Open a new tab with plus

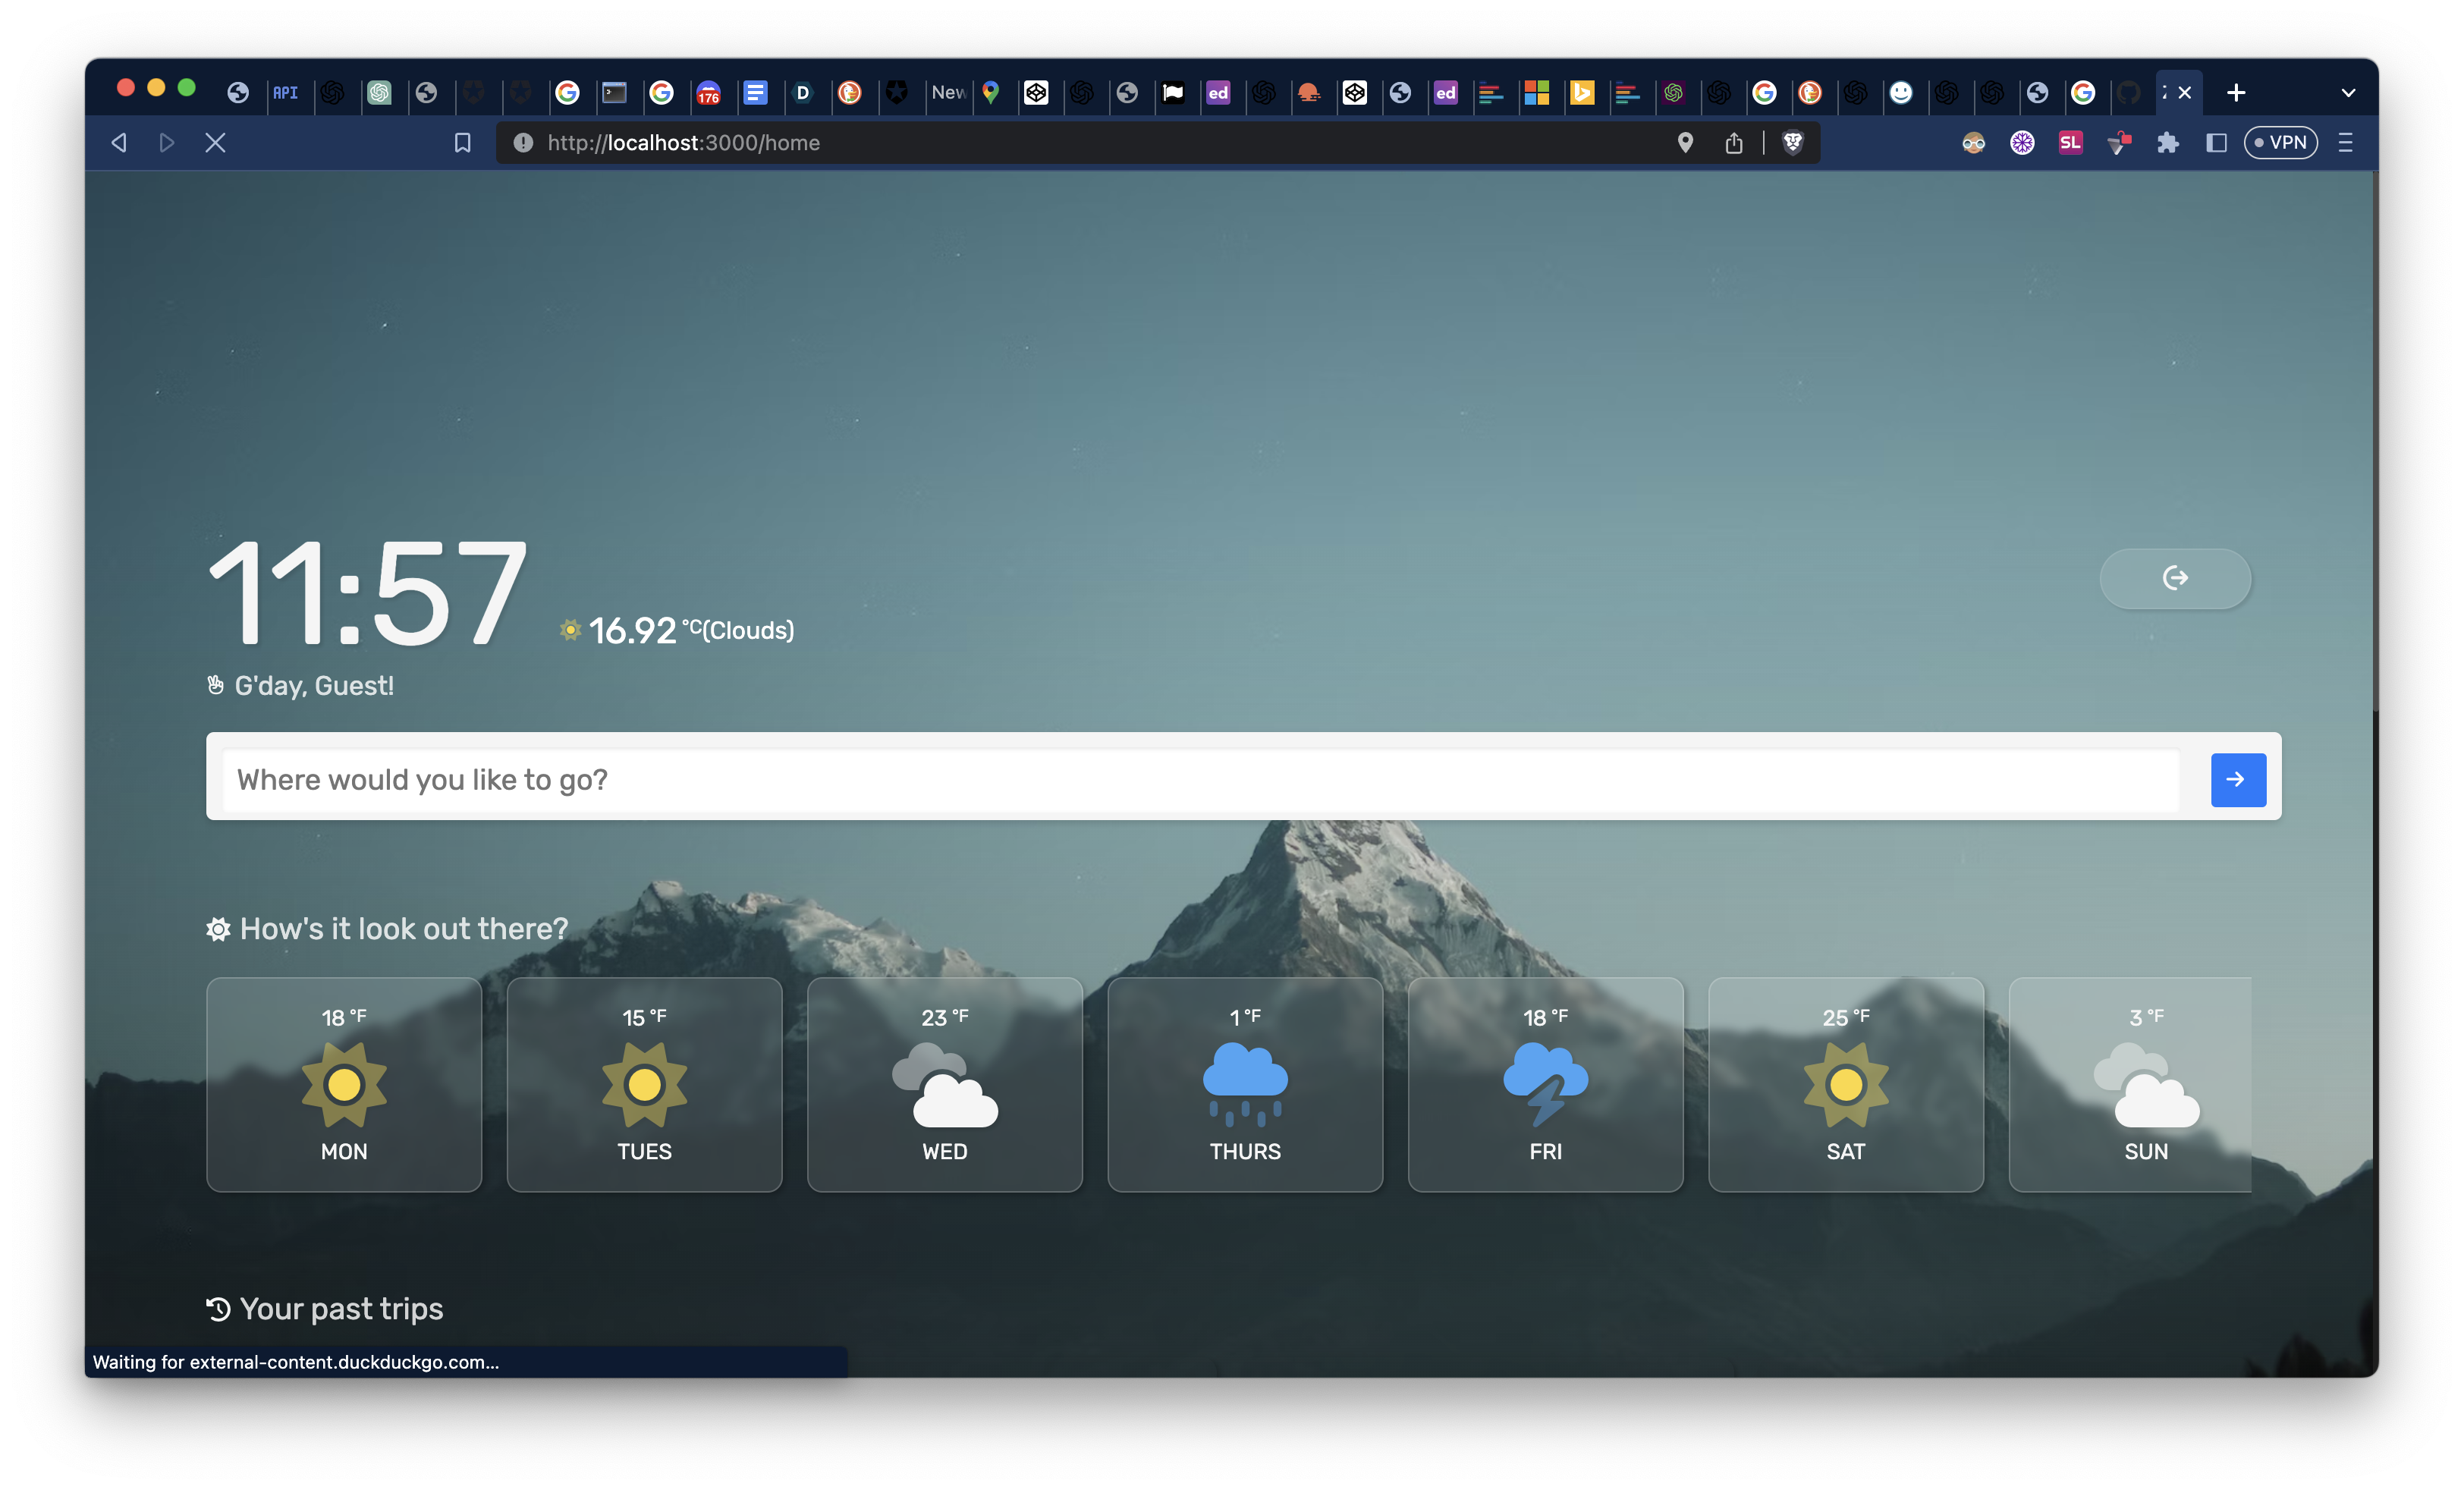pyautogui.click(x=2236, y=93)
